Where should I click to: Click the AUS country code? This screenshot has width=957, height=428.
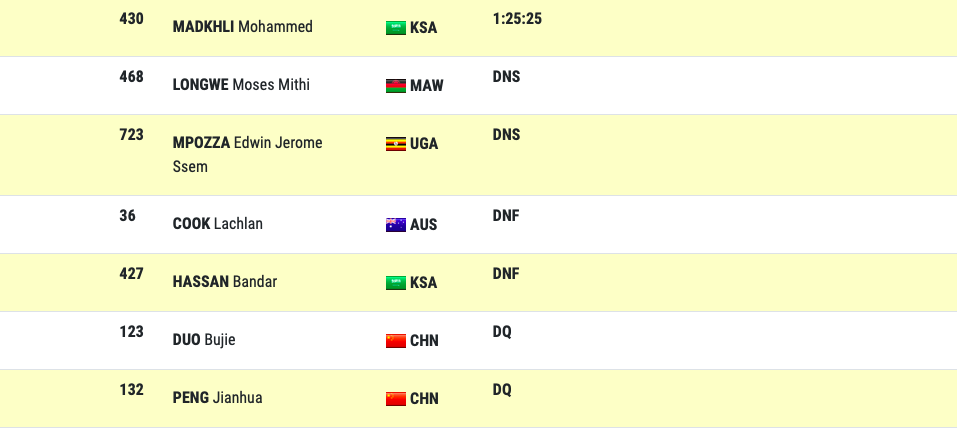click(x=424, y=225)
